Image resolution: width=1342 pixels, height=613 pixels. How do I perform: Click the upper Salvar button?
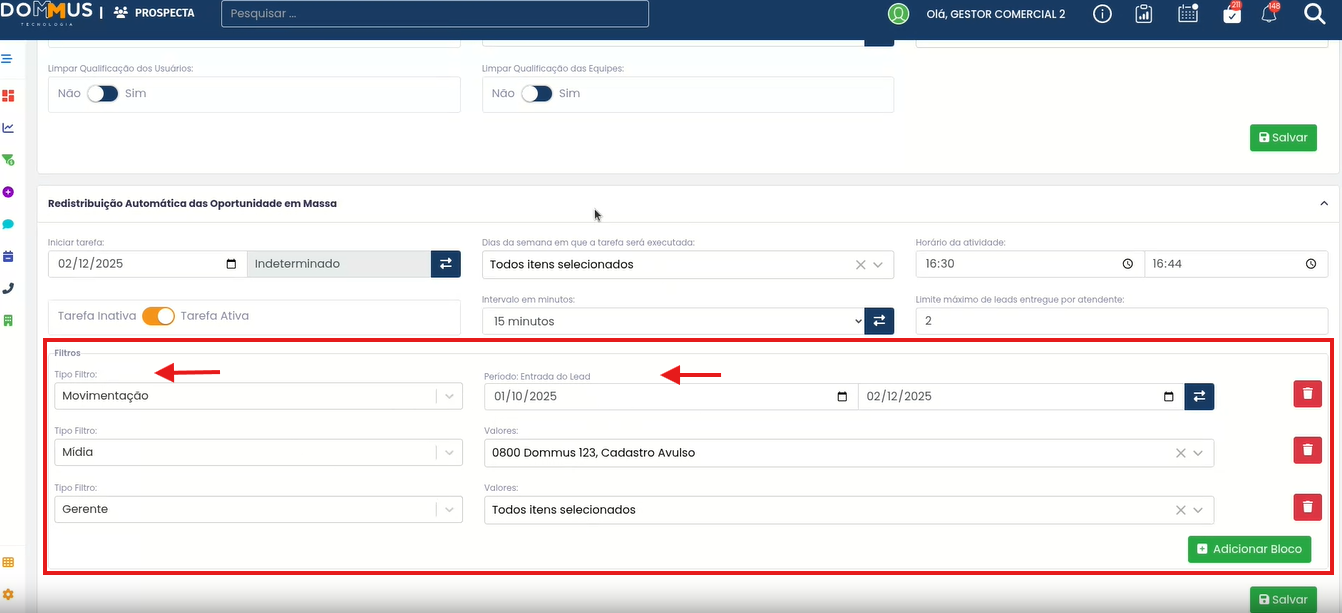click(x=1282, y=137)
